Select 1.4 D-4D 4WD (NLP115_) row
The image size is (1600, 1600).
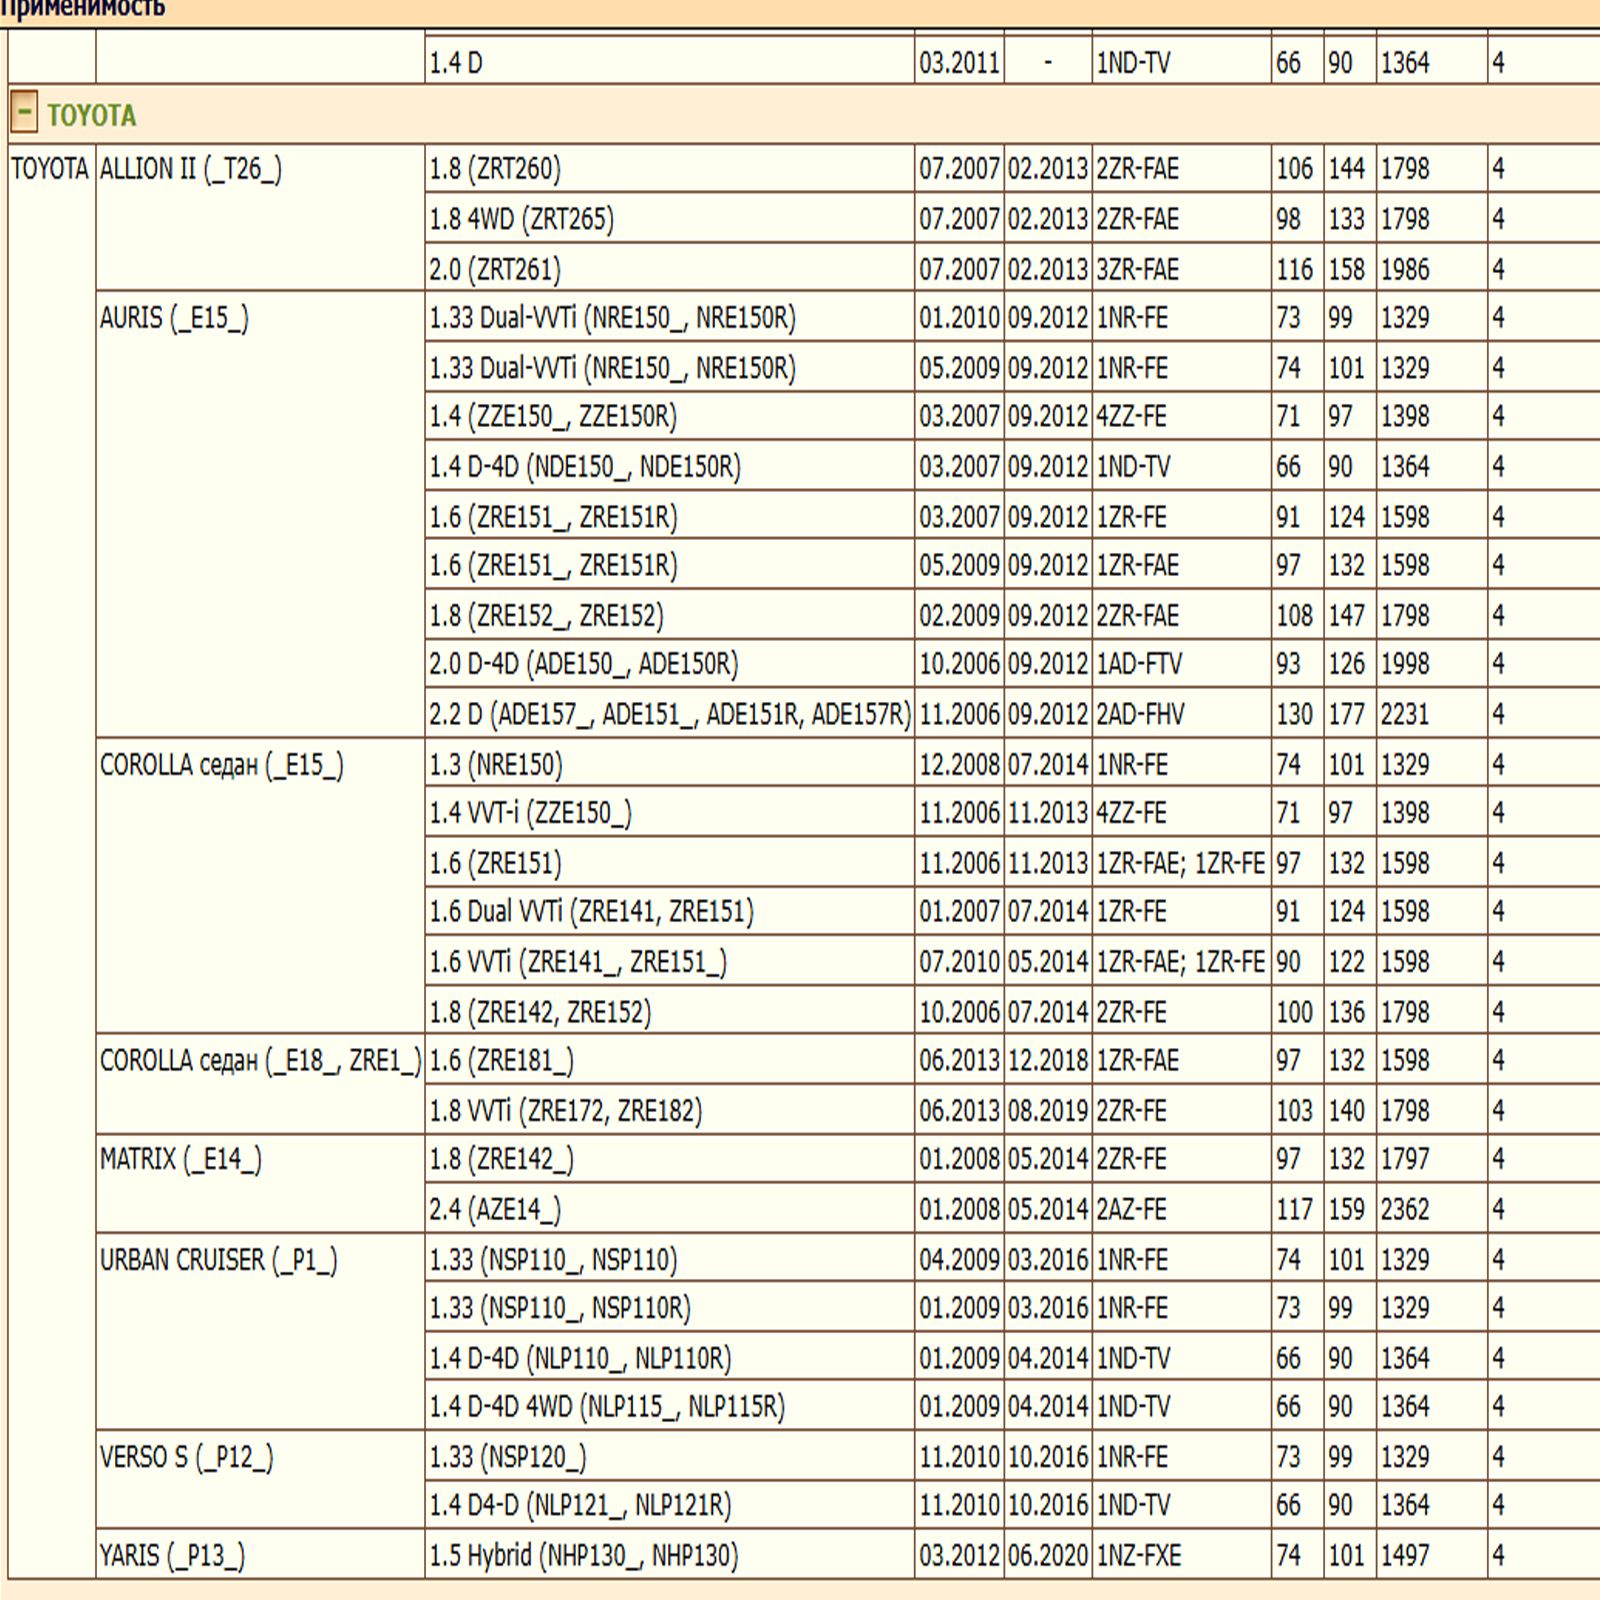[607, 1407]
